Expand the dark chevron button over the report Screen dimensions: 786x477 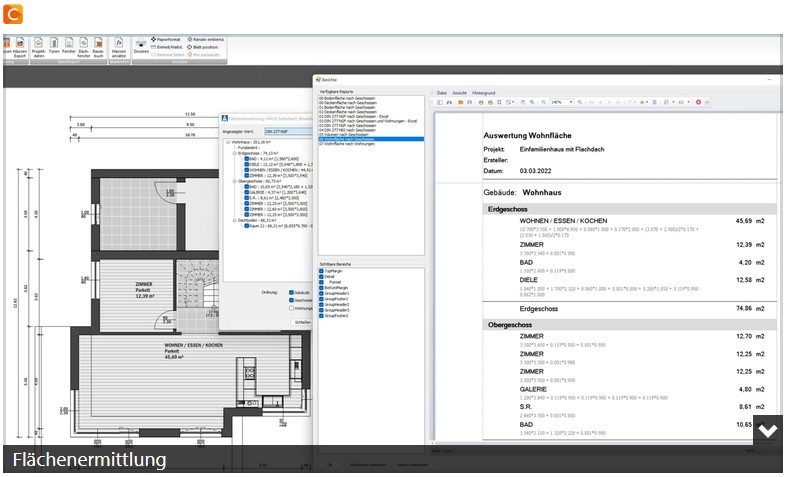click(767, 430)
